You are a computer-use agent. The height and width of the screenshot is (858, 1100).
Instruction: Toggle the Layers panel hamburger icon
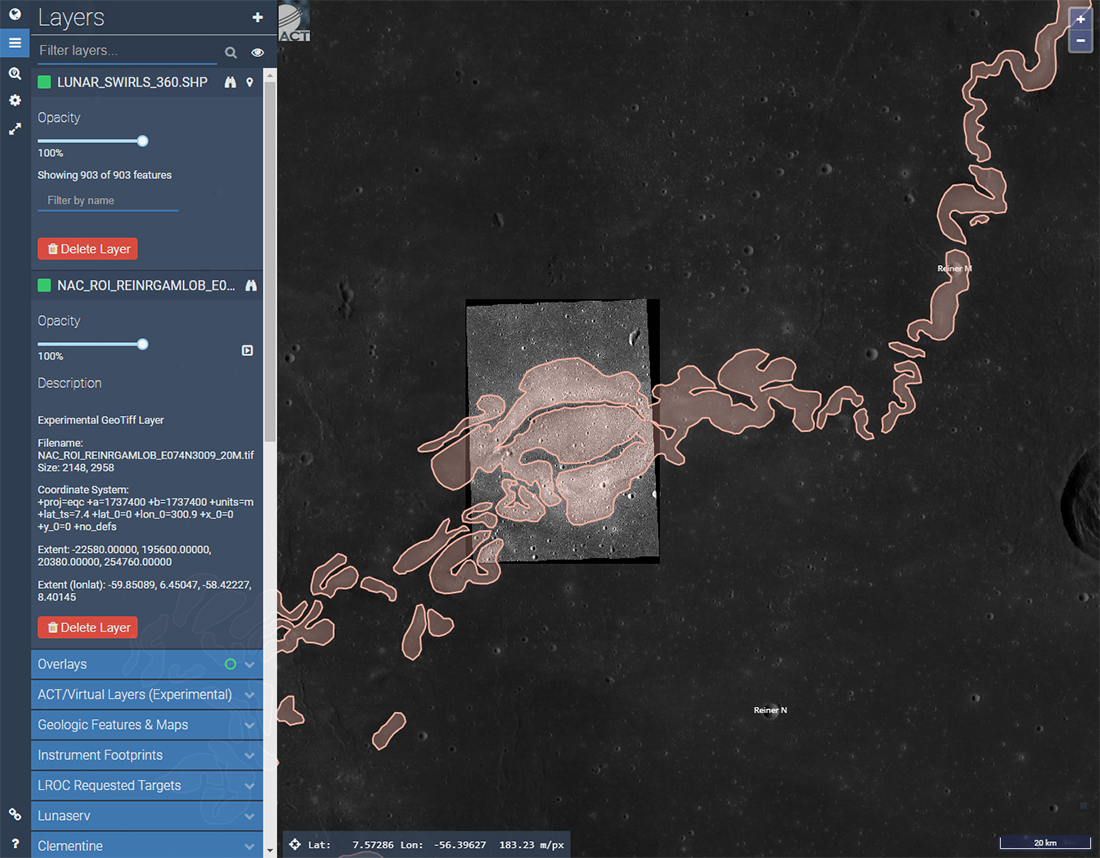[15, 43]
